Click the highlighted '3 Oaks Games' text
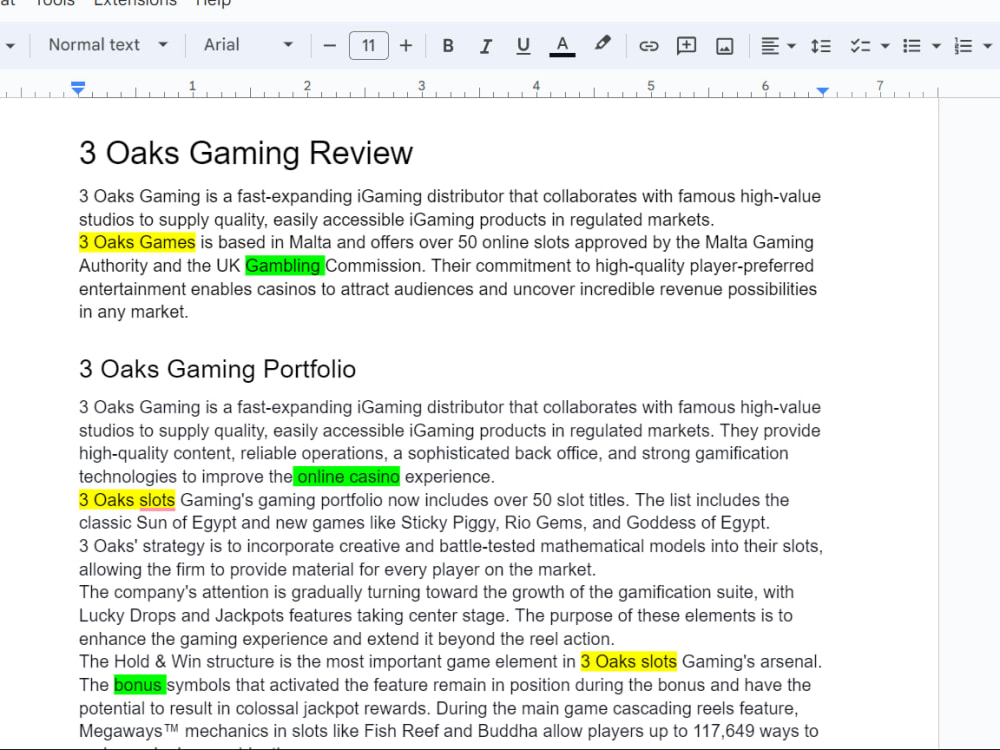The height and width of the screenshot is (750, 1000). click(137, 242)
